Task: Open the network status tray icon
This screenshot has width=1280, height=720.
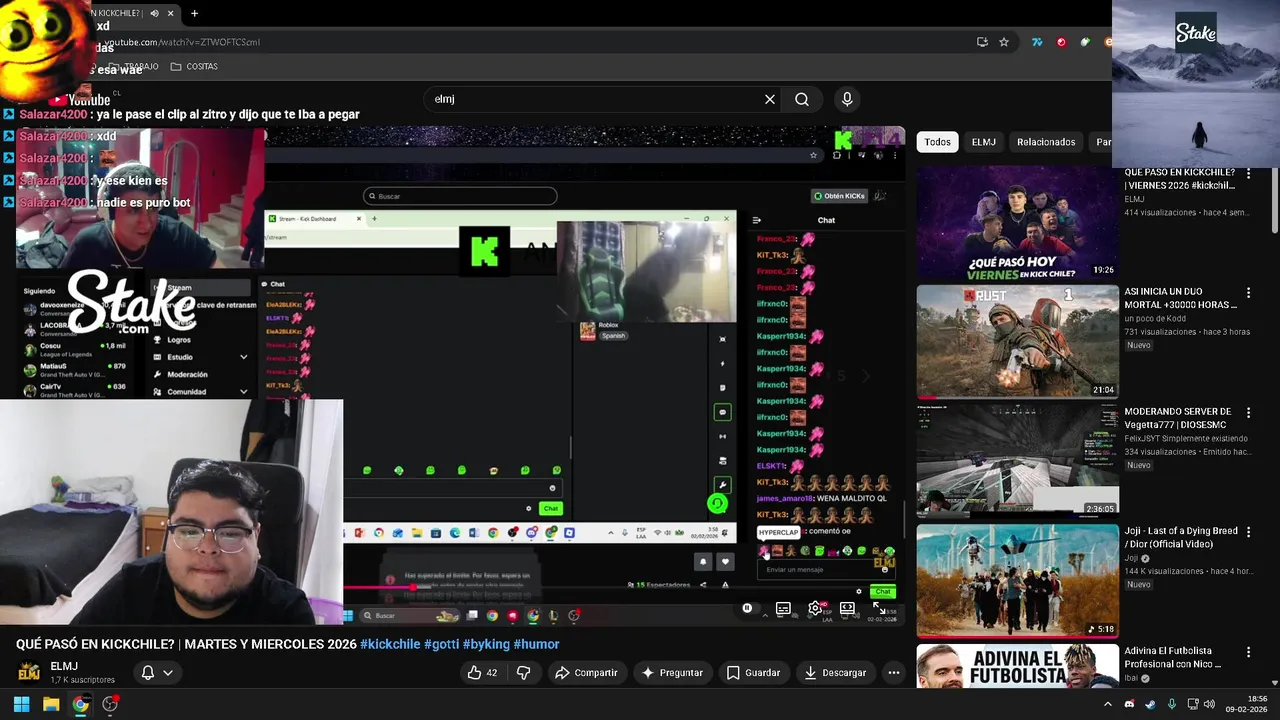Action: [x=1195, y=704]
